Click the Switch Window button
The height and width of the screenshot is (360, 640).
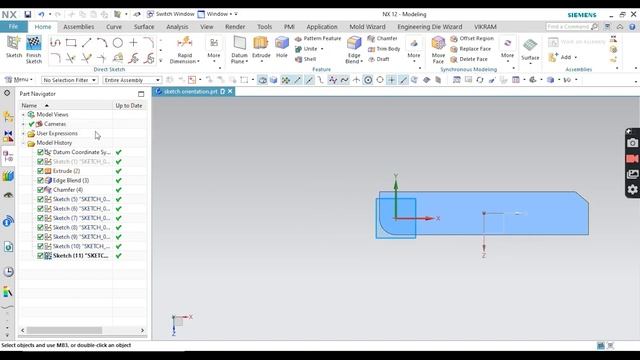point(171,14)
